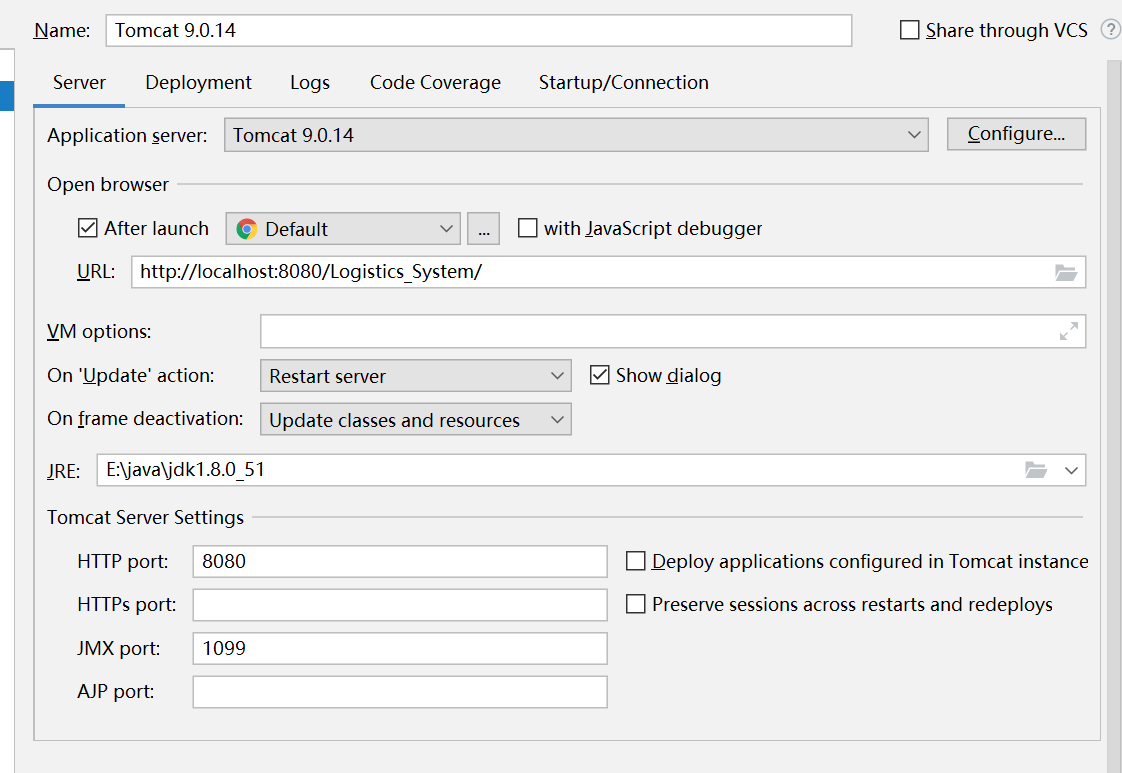Browse for JRE with folder icon
The image size is (1122, 773).
(x=1035, y=470)
